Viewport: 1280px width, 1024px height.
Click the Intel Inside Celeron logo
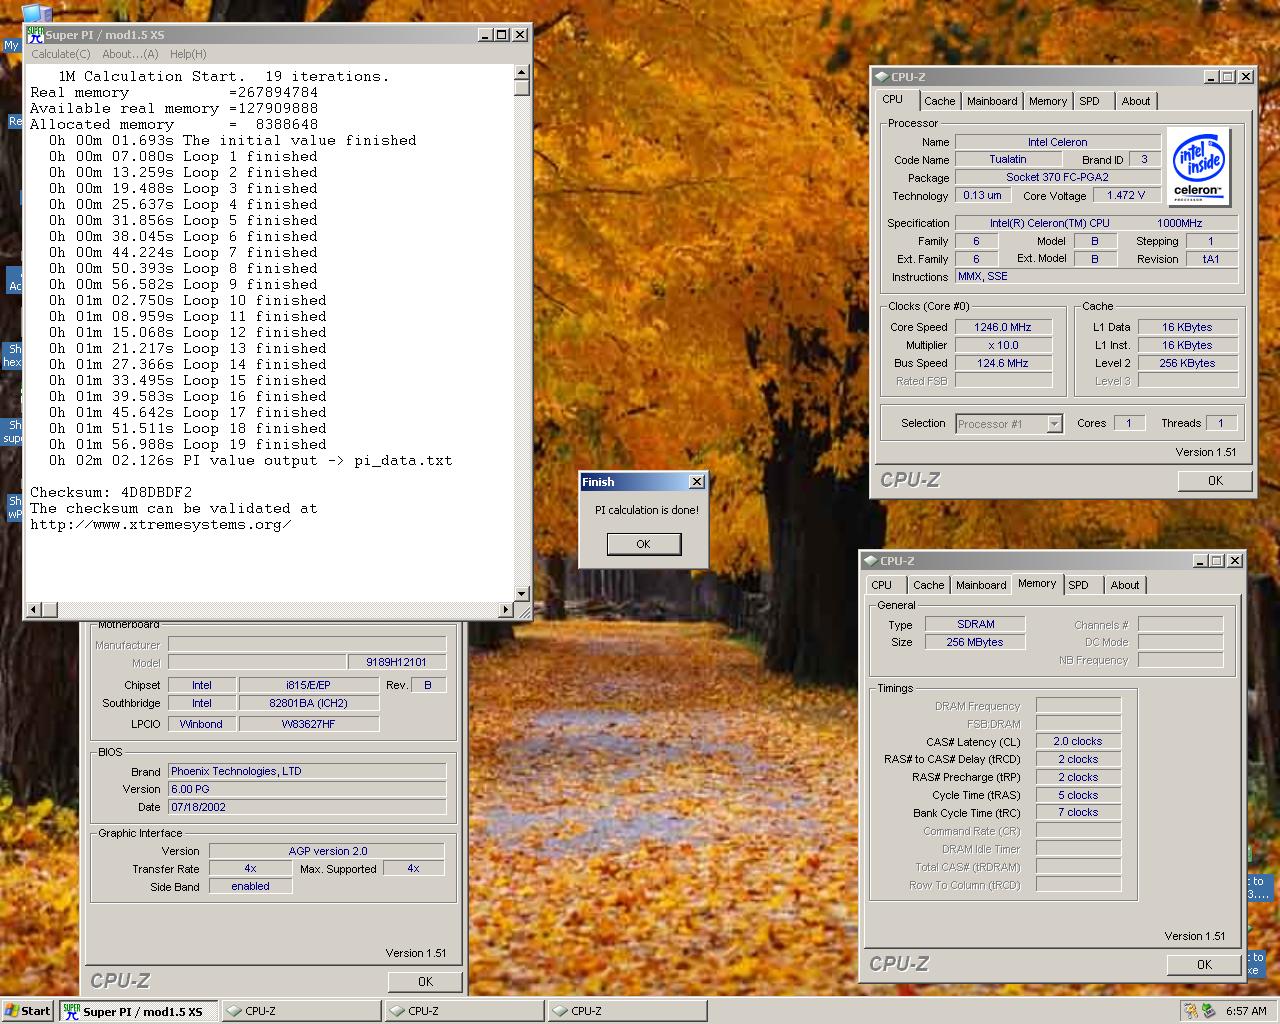coord(1199,167)
